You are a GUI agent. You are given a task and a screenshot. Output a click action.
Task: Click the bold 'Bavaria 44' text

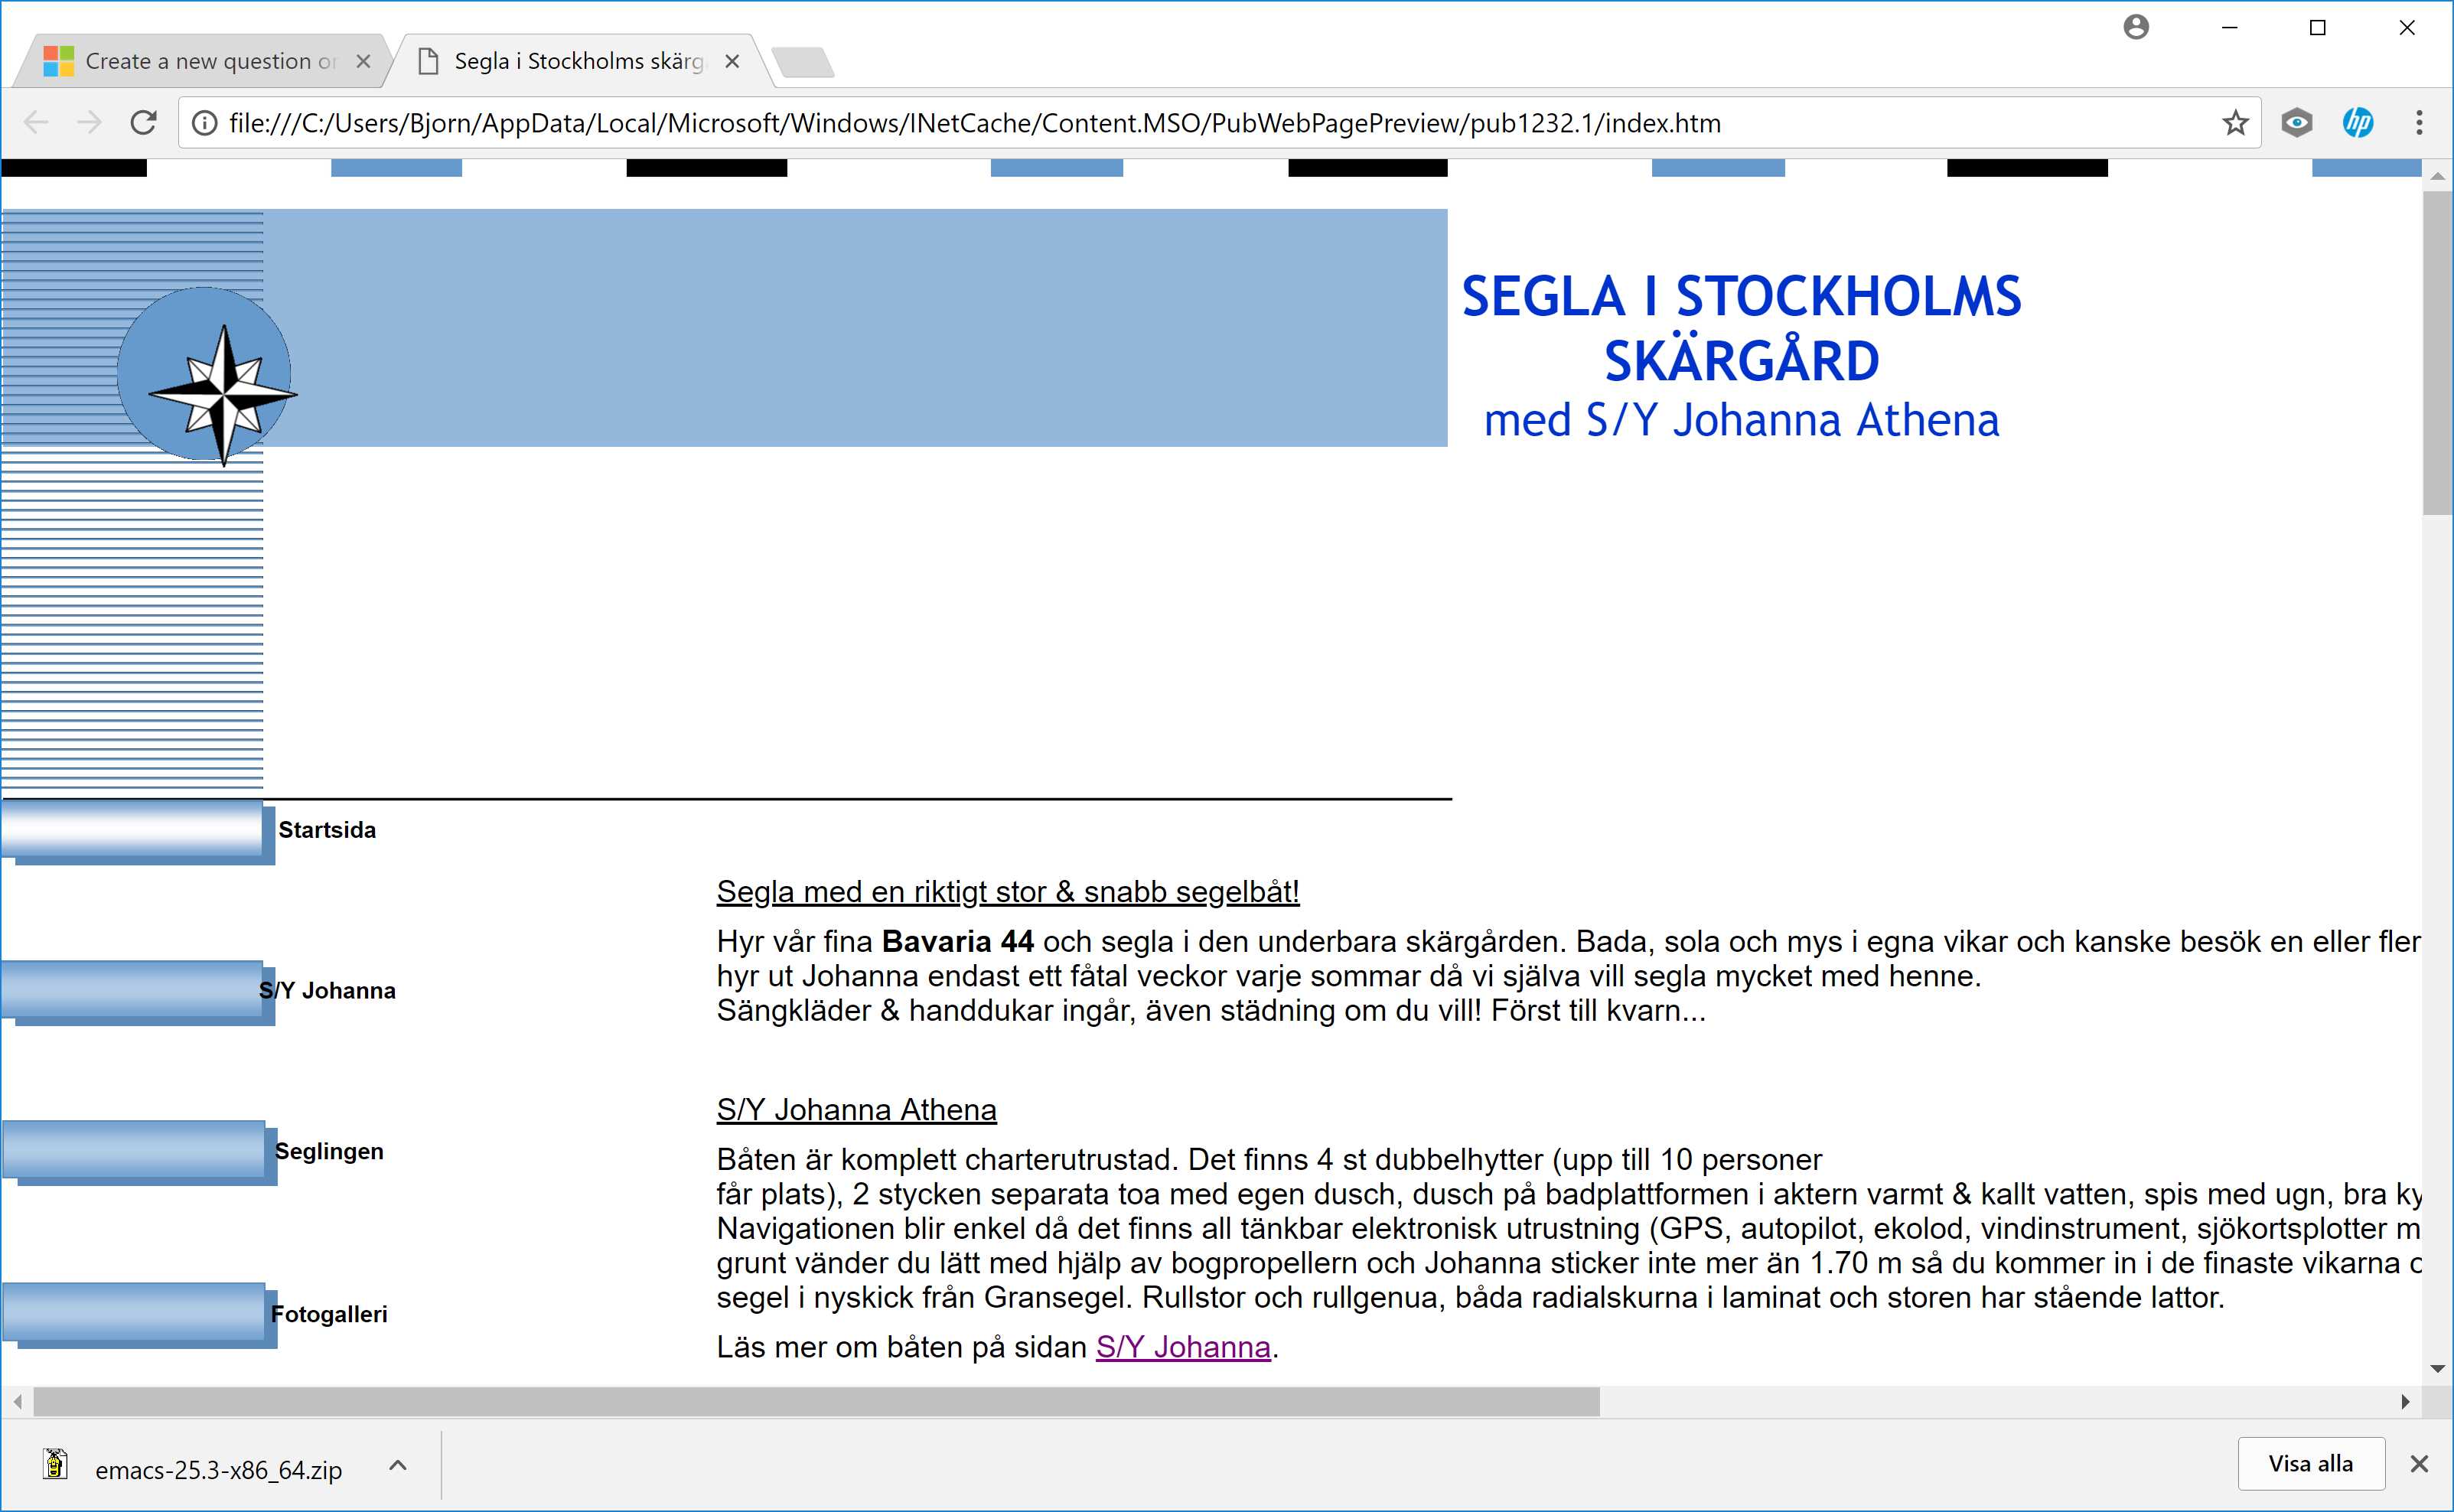pyautogui.click(x=957, y=941)
